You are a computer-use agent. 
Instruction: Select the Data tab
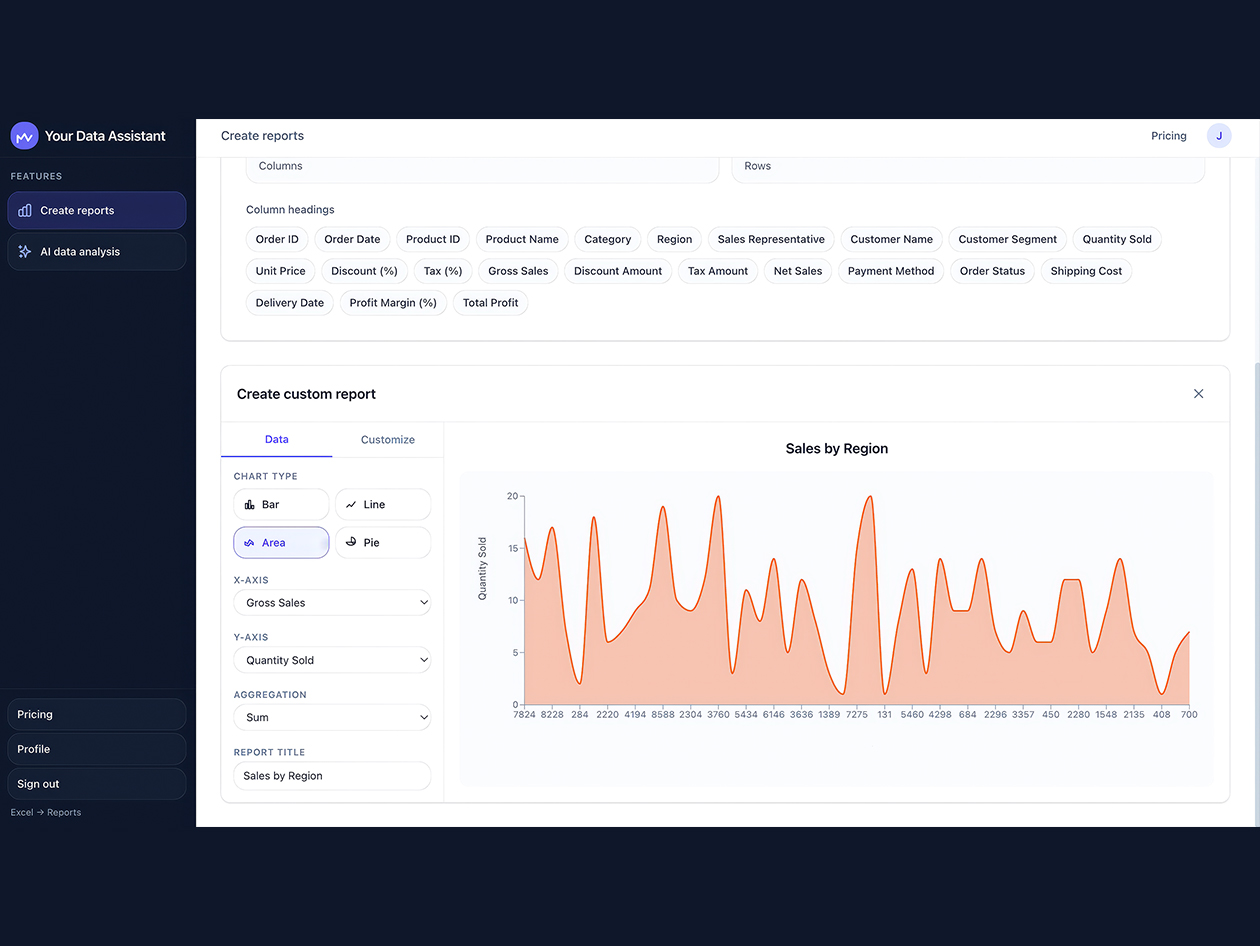(277, 439)
